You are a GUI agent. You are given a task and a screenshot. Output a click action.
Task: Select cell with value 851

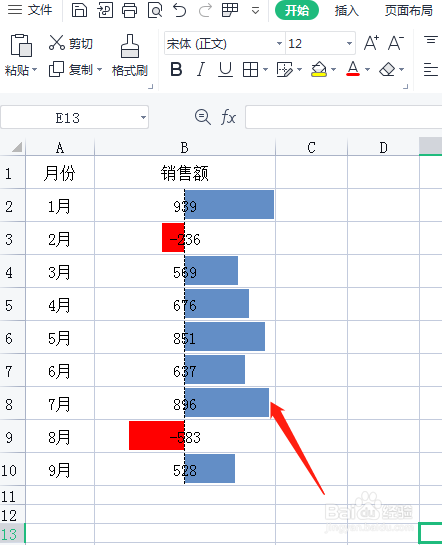185,337
